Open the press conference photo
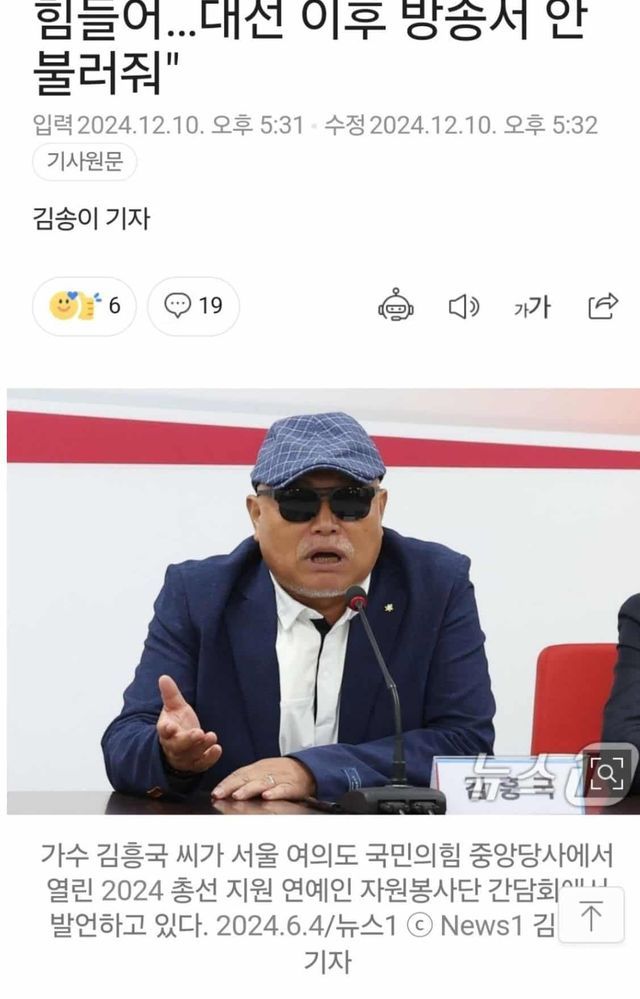The image size is (640, 999). 324,601
